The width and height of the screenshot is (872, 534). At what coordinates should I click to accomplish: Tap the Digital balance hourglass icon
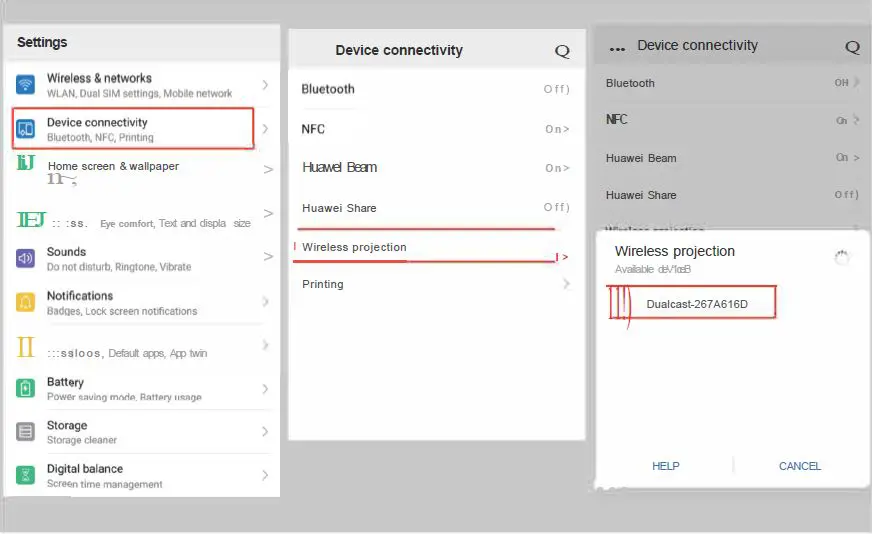(26, 475)
